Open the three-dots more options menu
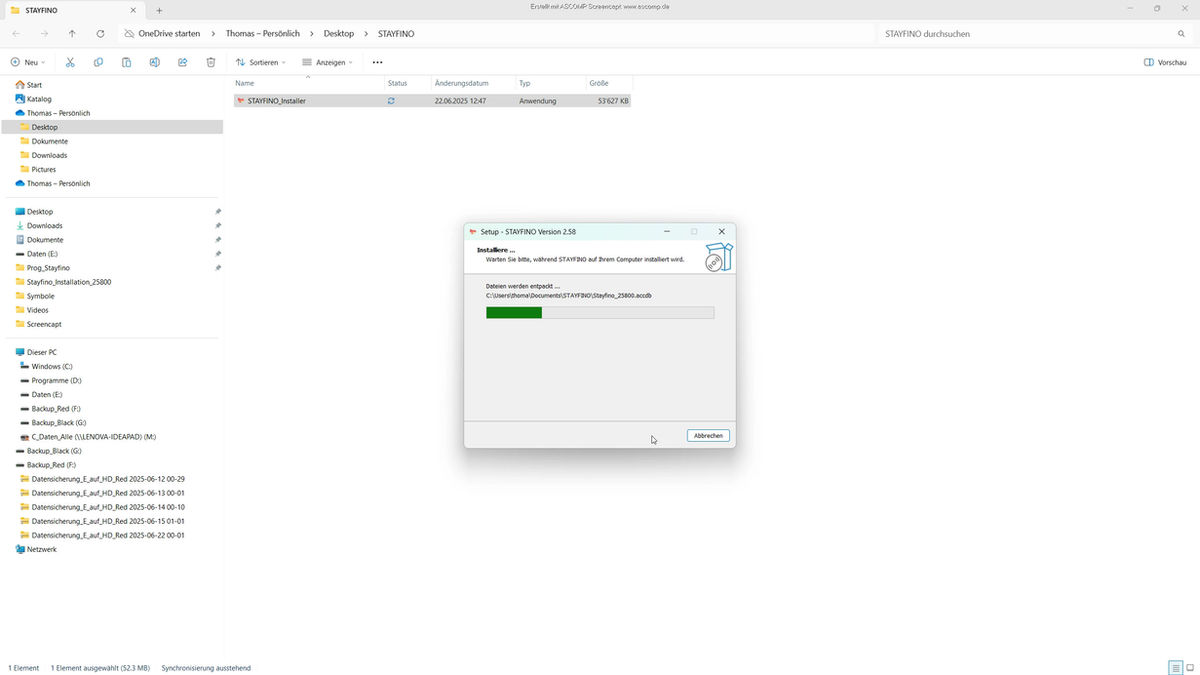 377,62
